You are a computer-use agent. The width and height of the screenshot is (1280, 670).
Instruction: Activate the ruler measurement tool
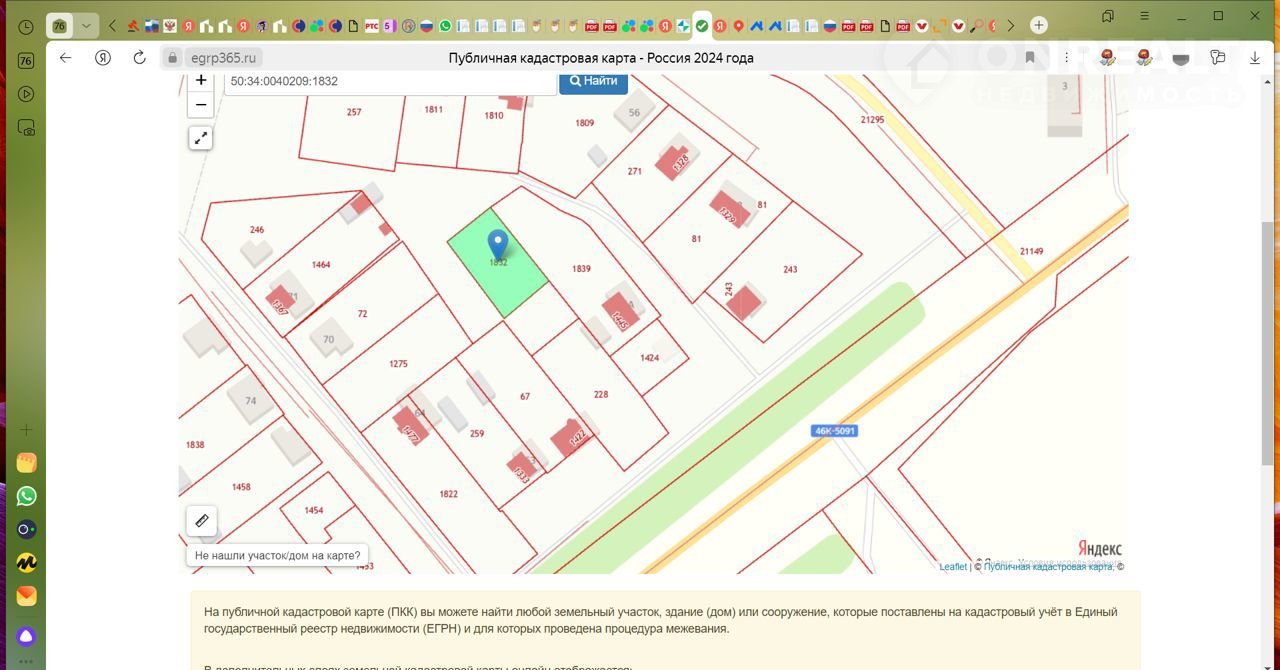[x=201, y=521]
